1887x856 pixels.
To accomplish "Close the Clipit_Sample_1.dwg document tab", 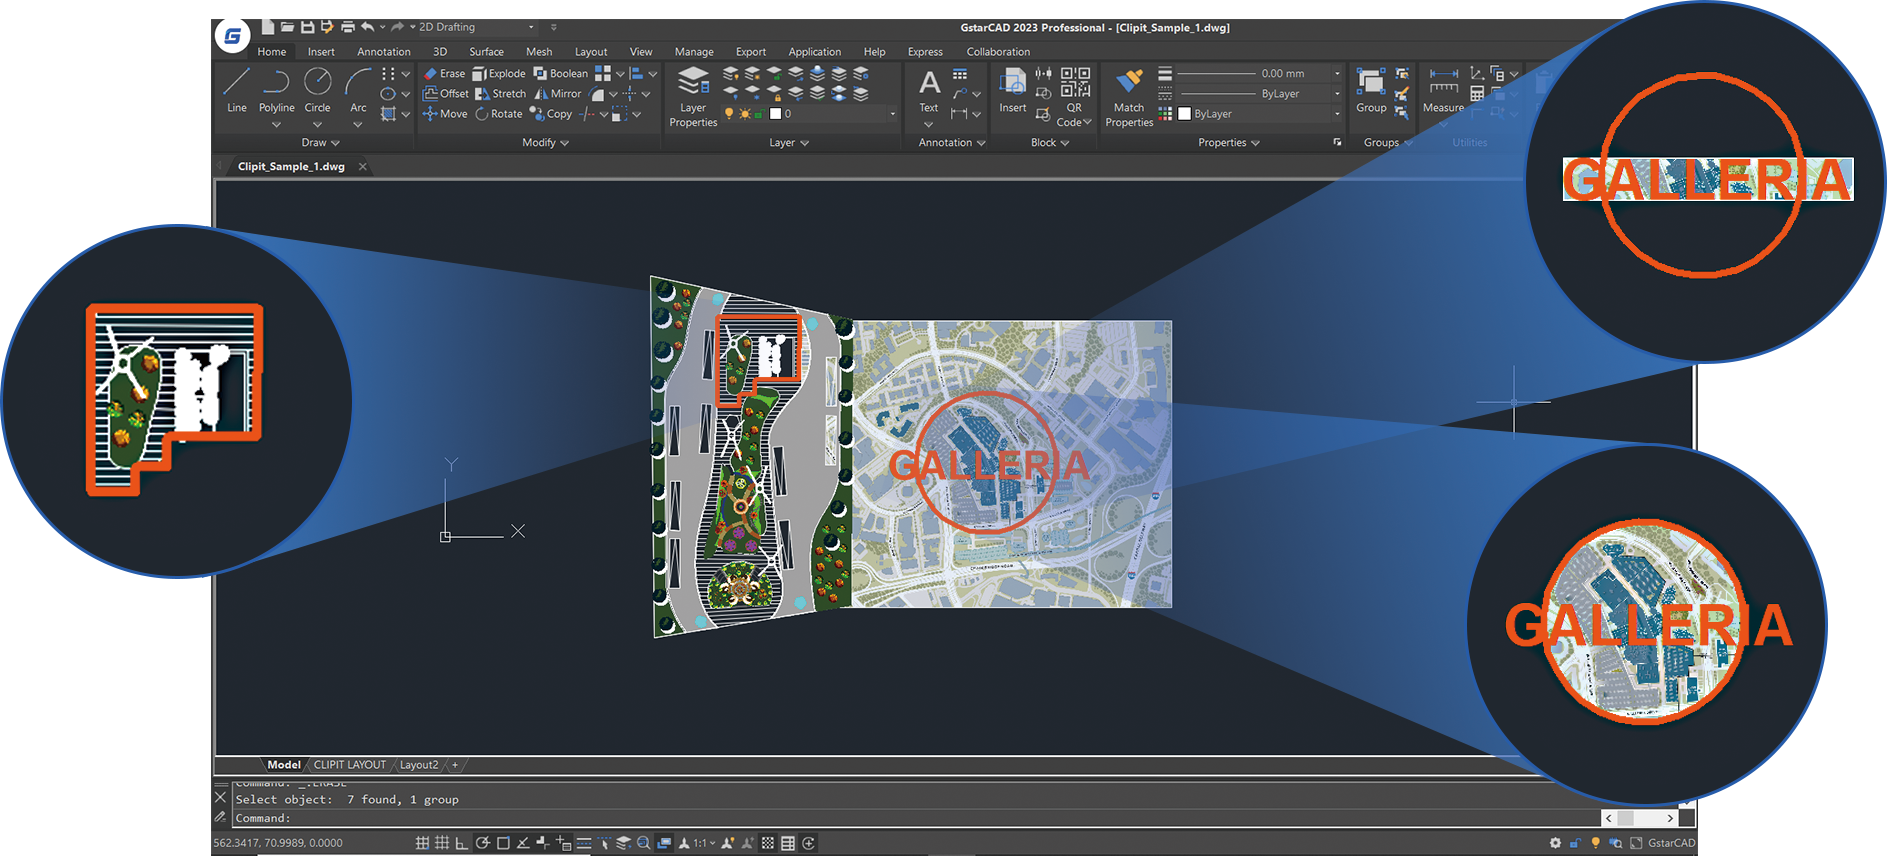I will (363, 167).
